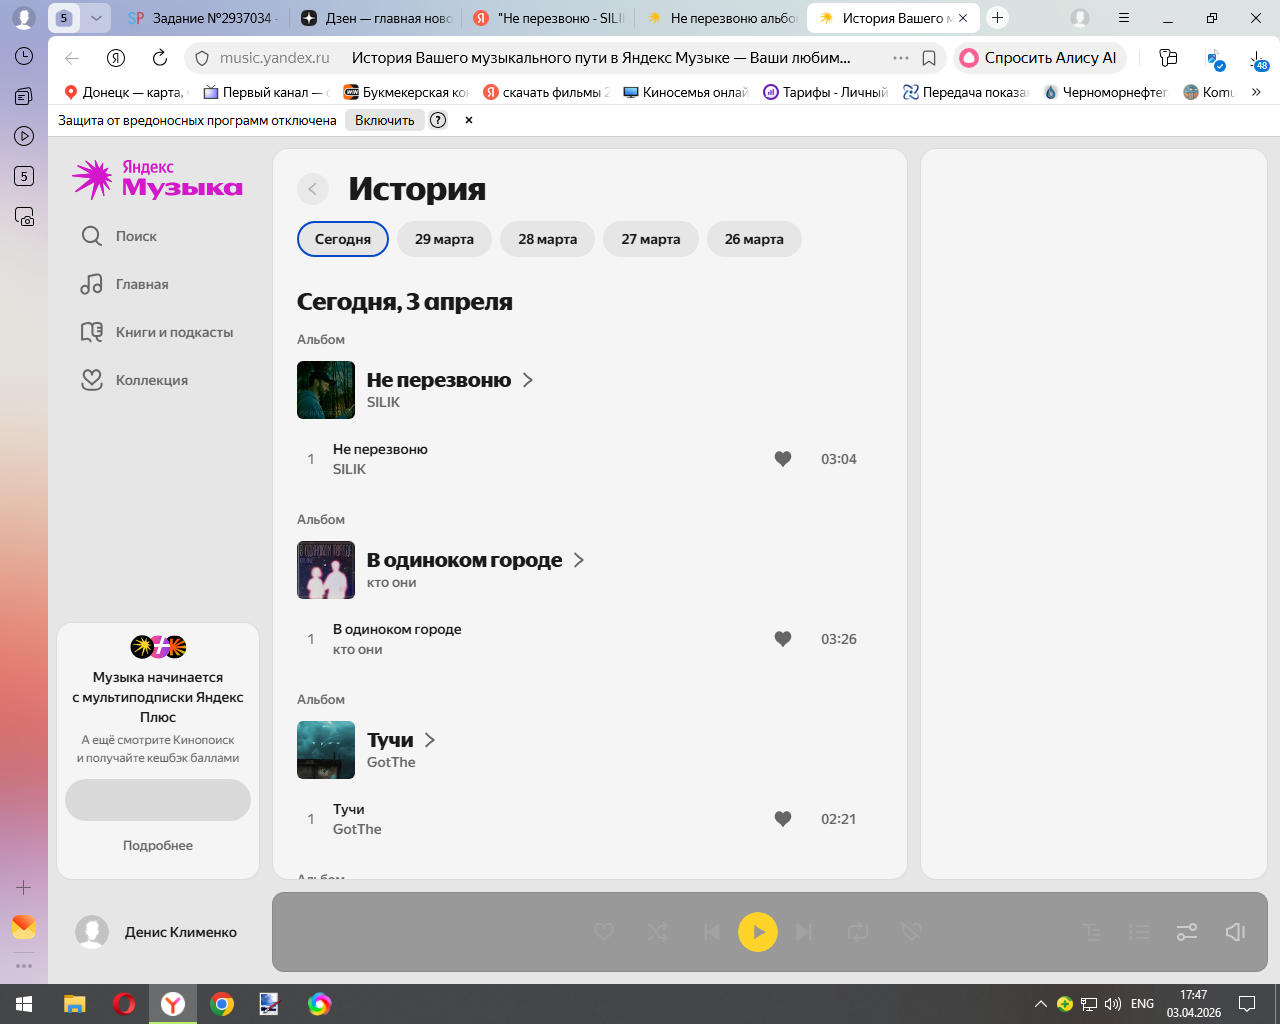Screen dimensions: 1280x1024
Task: Toggle repeat mode in the player bar
Action: point(858,932)
